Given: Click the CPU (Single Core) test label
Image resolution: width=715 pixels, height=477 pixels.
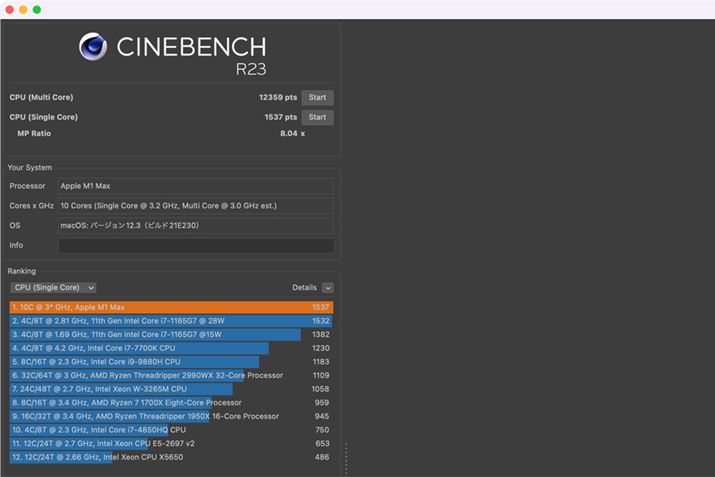Looking at the screenshot, I should [x=43, y=117].
